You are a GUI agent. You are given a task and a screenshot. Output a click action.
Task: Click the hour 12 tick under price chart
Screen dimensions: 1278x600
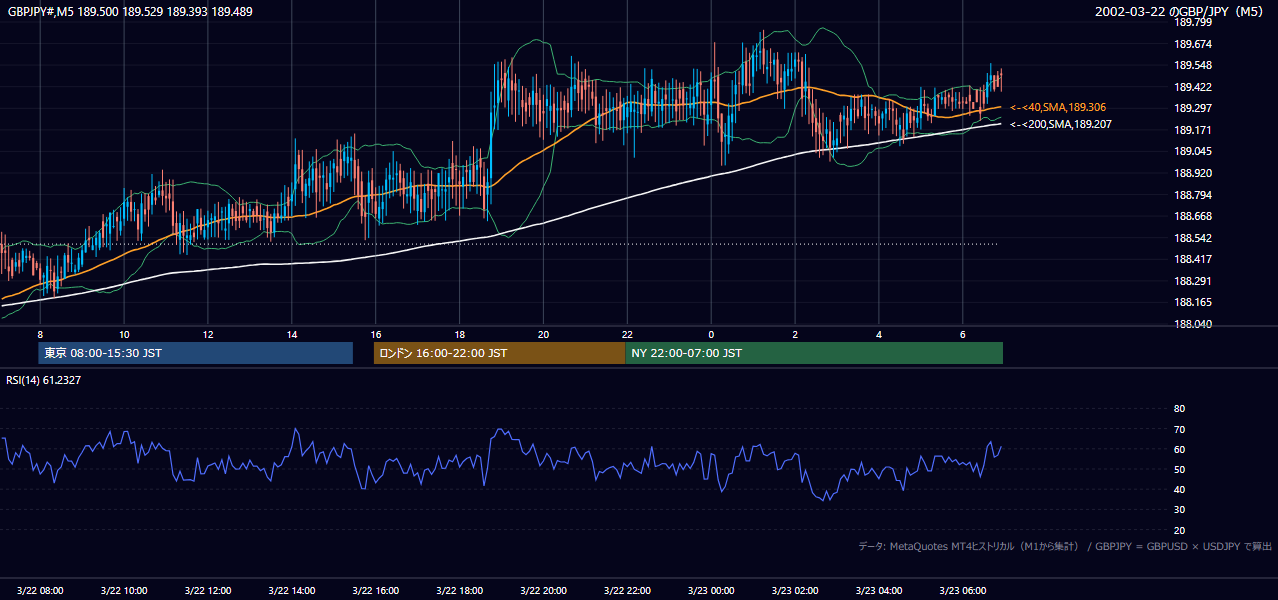[208, 334]
